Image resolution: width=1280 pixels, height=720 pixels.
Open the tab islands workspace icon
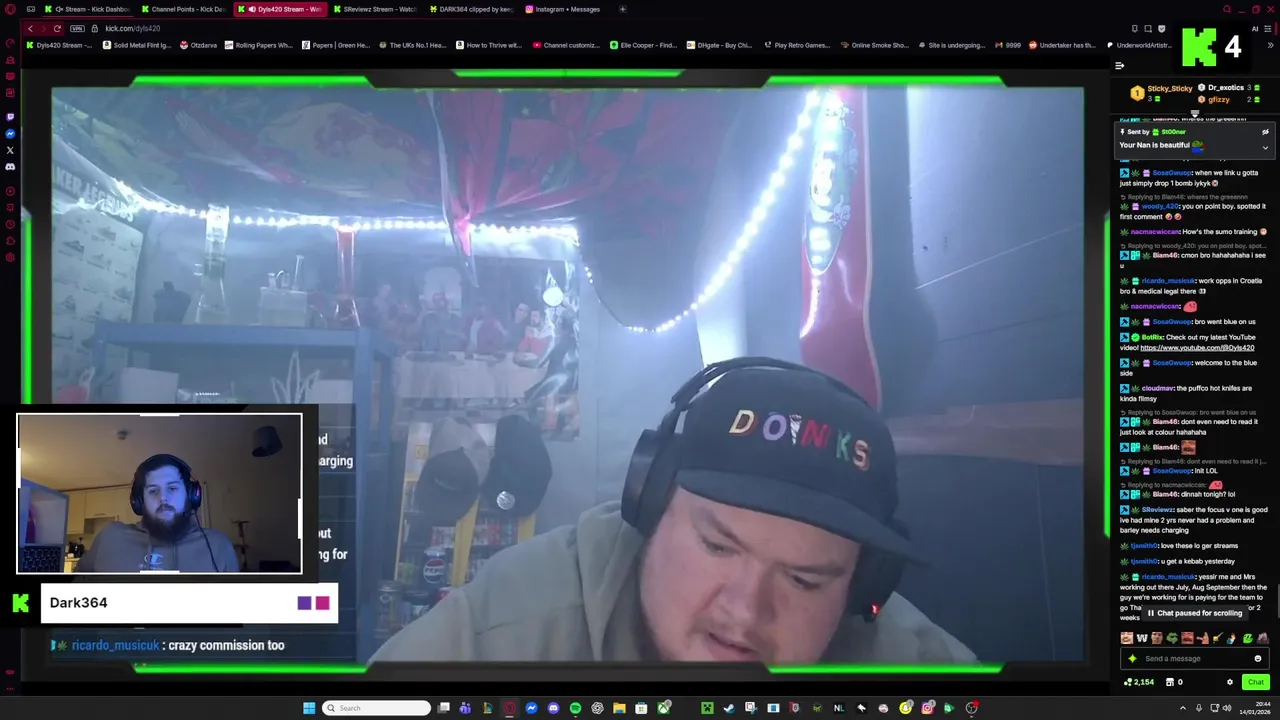tap(30, 9)
